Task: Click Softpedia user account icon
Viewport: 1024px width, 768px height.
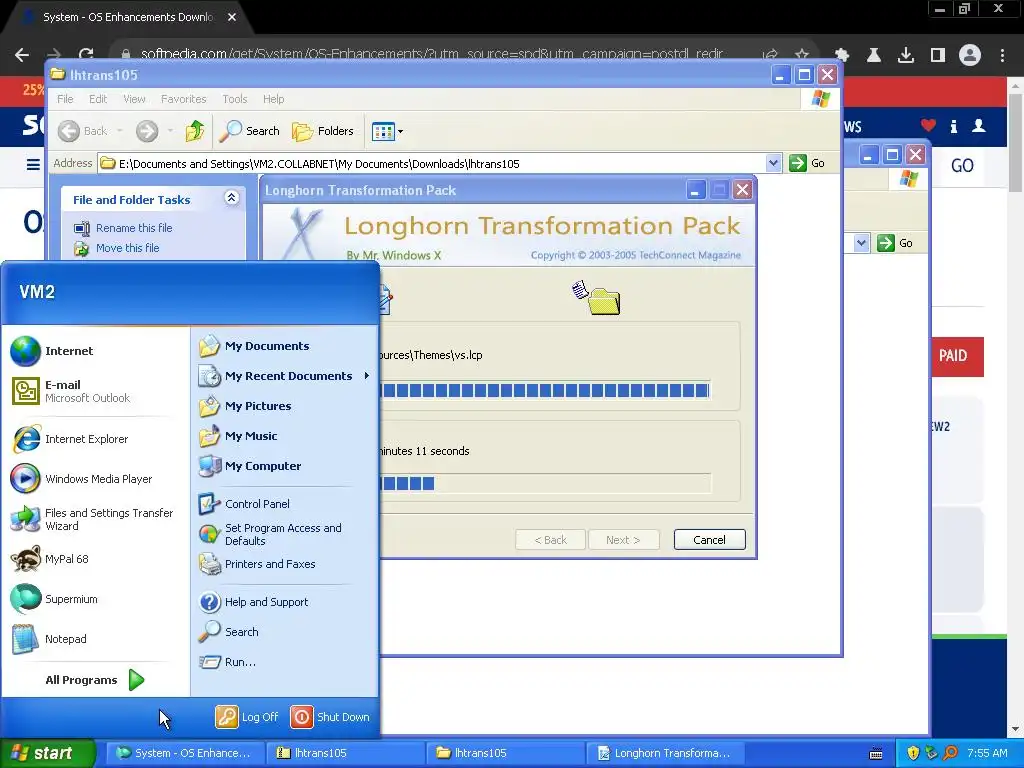Action: point(978,125)
